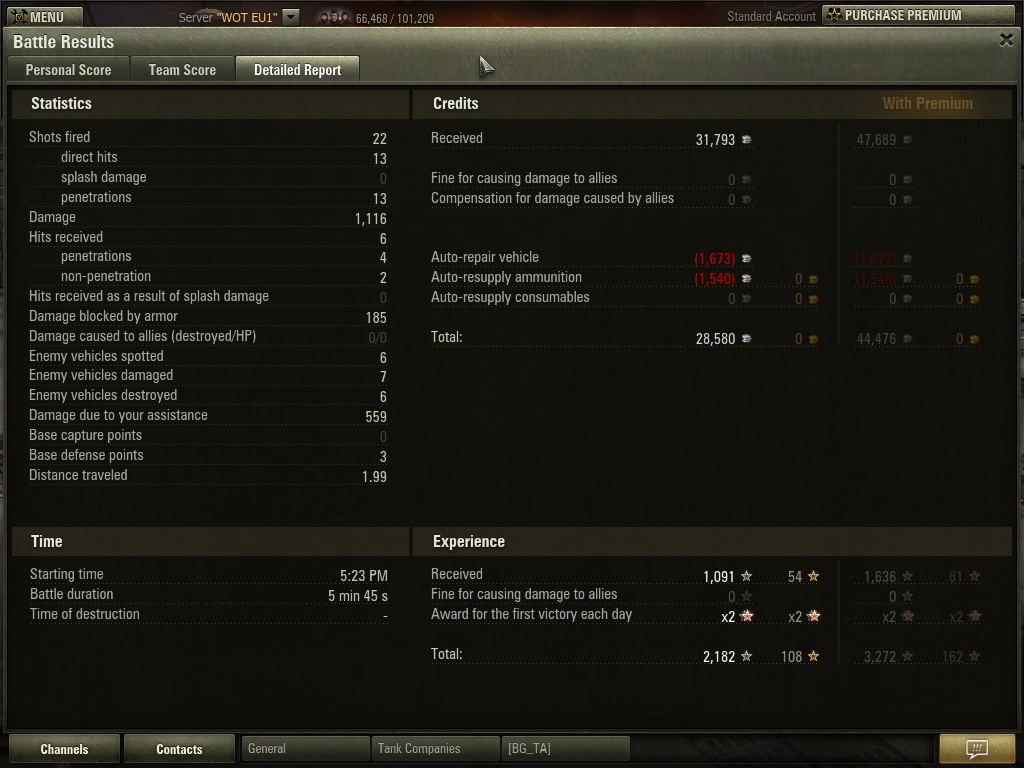The width and height of the screenshot is (1024, 768).
Task: Click the credits coin icon beside Received 31,793
Action: (746, 139)
